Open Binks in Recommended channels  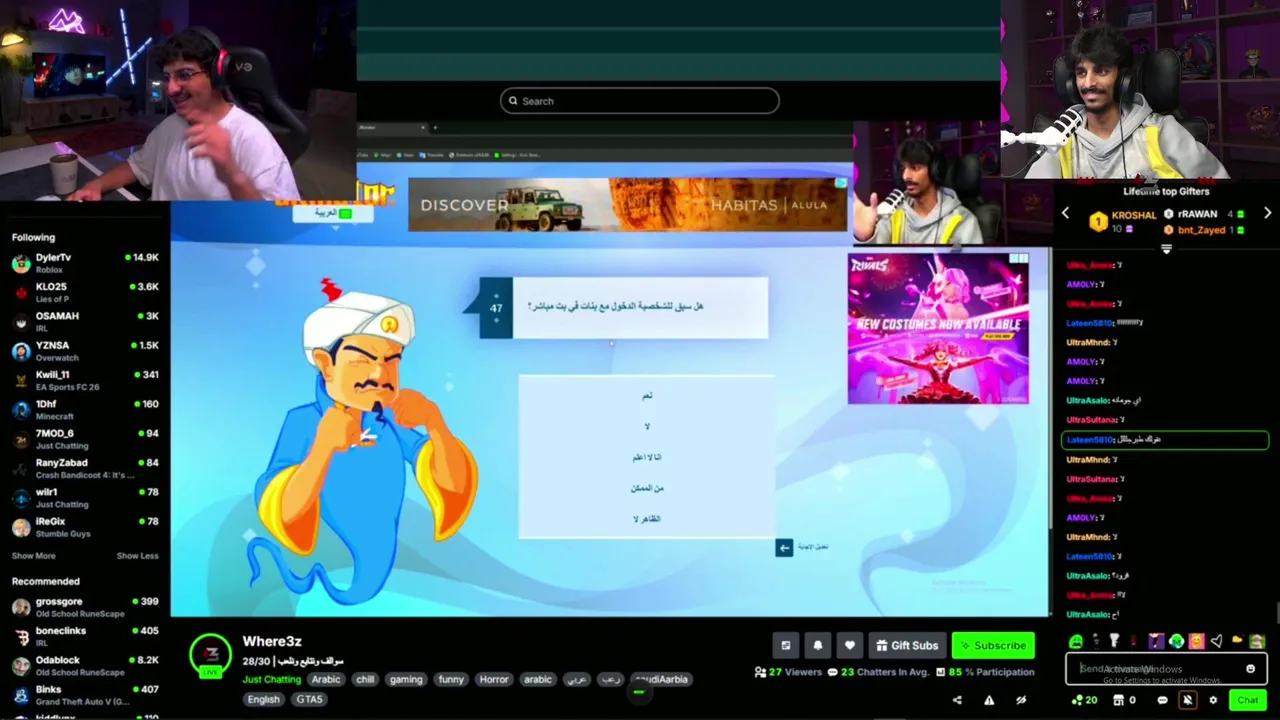(x=85, y=695)
